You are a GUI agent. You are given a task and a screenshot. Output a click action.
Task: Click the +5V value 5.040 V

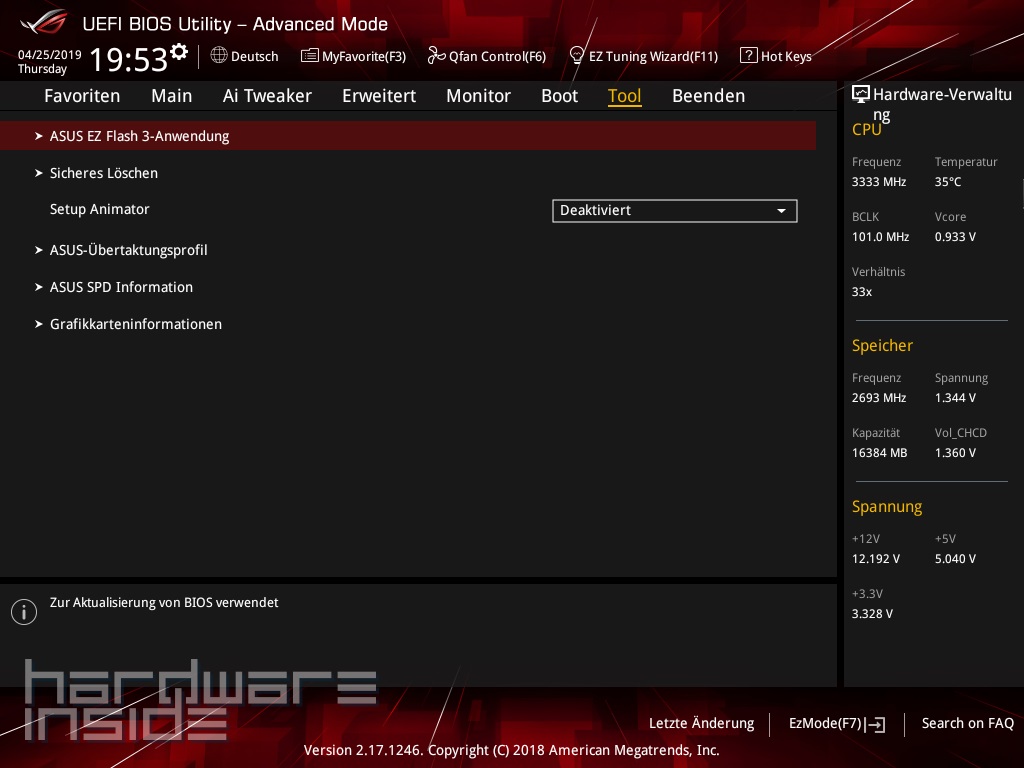pyautogui.click(x=955, y=559)
